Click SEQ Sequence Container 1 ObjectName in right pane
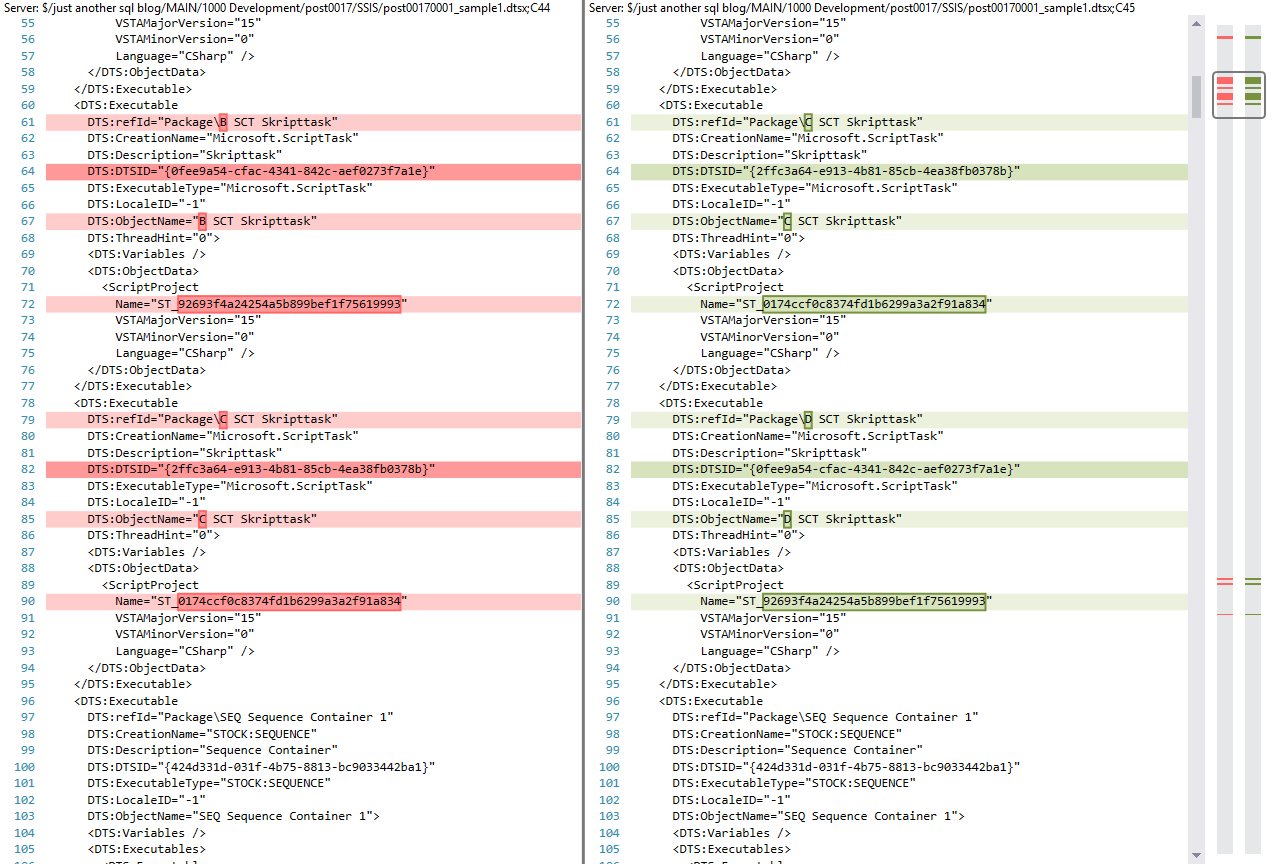Viewport: 1273px width, 864px height. 818,816
